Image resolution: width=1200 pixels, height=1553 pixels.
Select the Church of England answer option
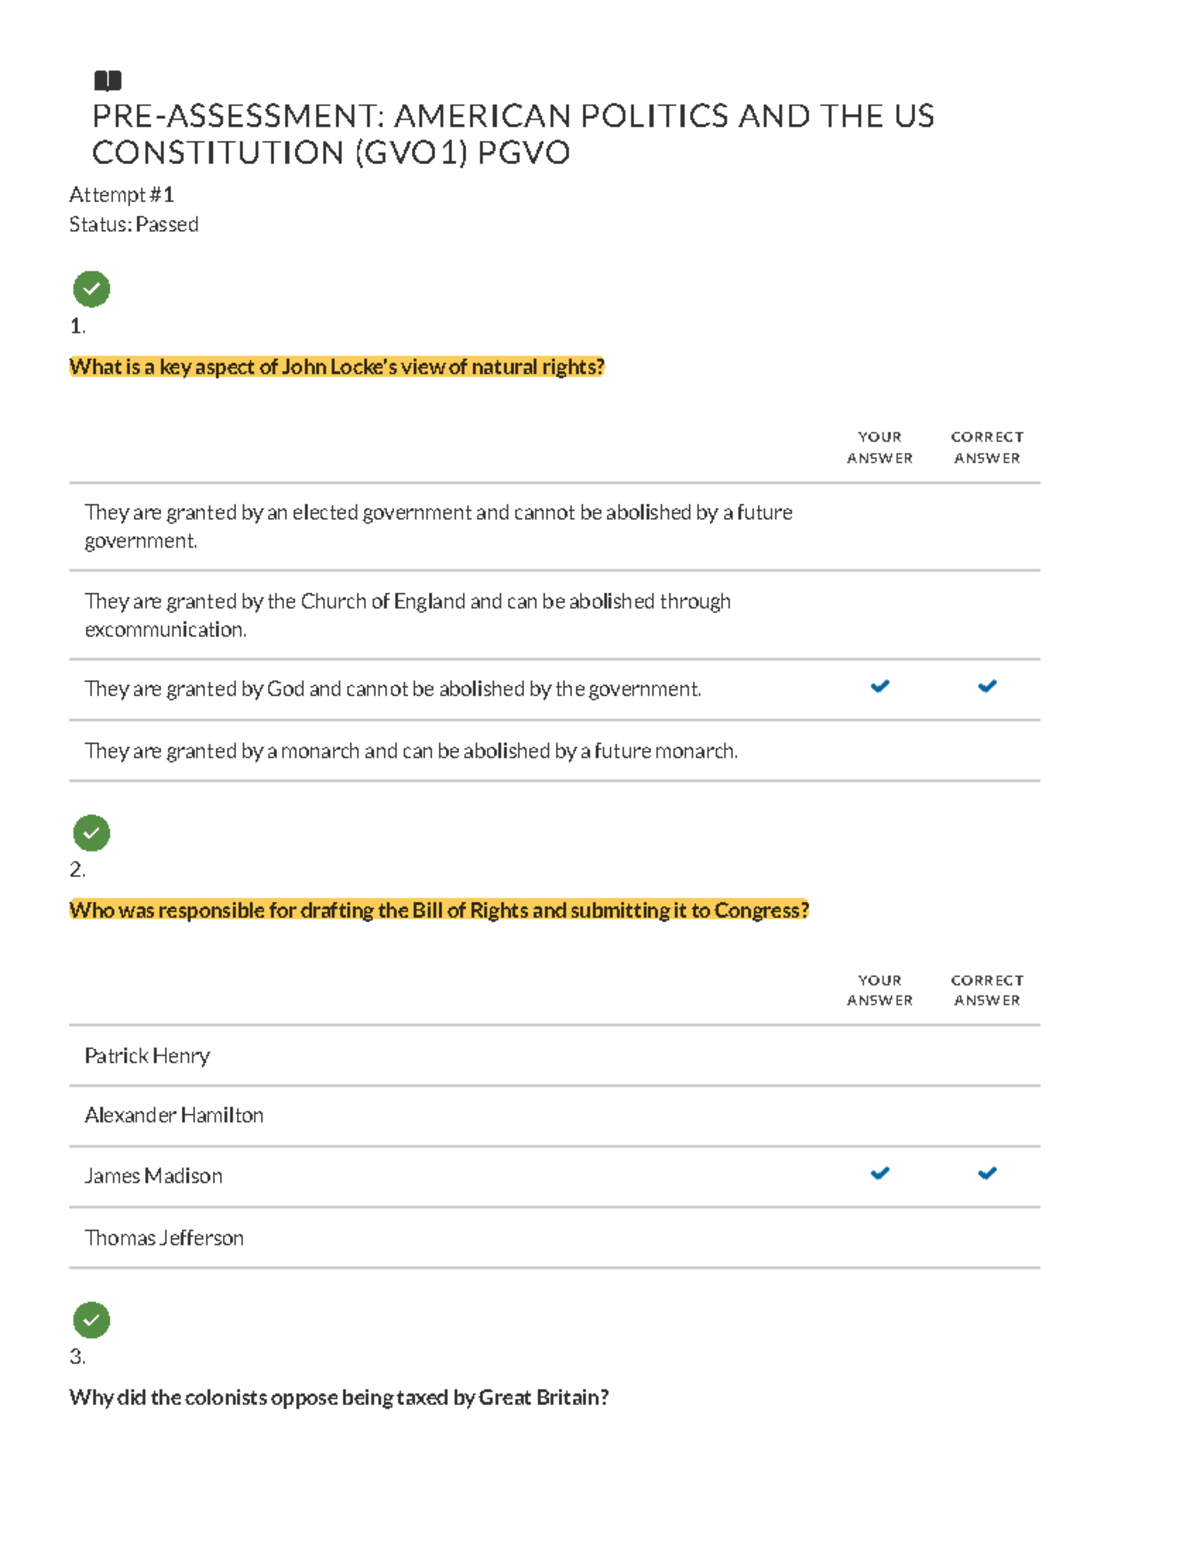tap(407, 615)
